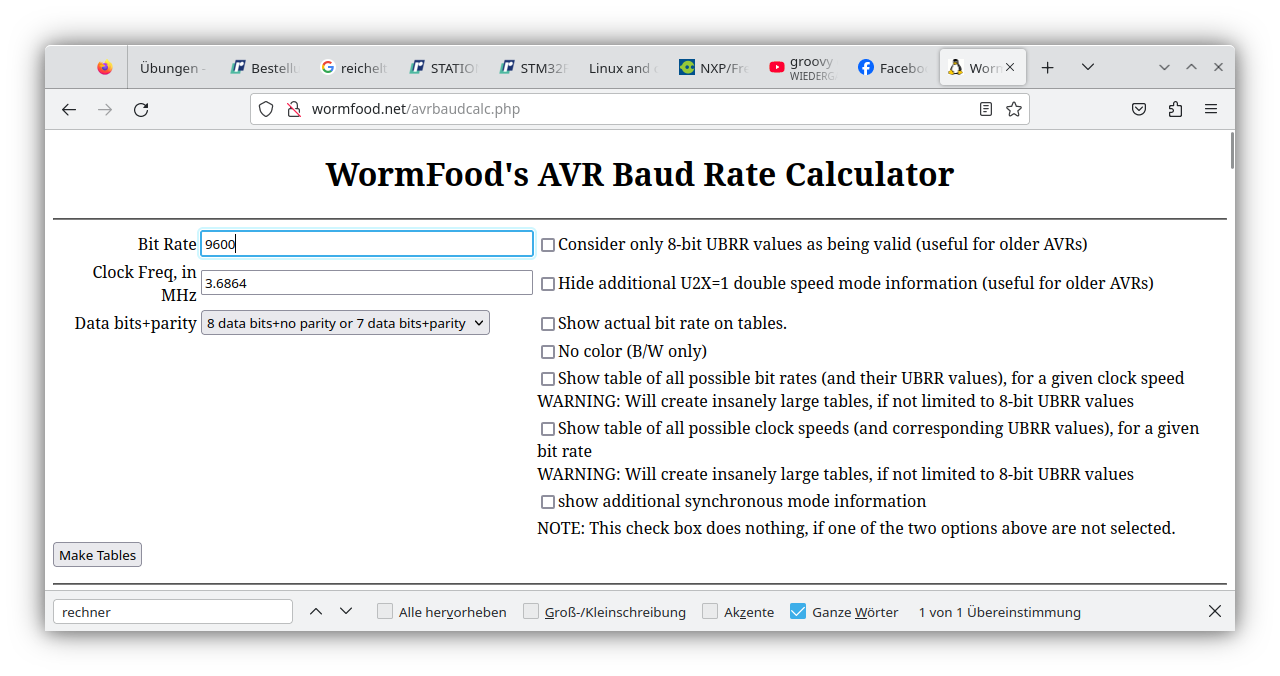Screen dimensions: 1280x676
Task: Jump to next search match arrow
Action: pos(345,611)
